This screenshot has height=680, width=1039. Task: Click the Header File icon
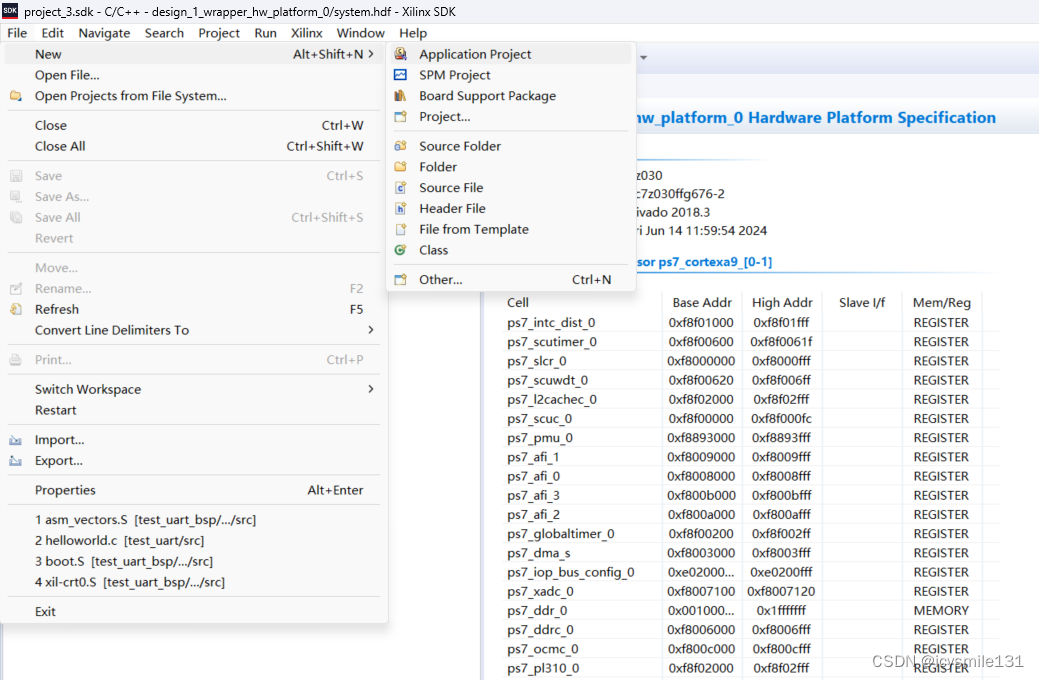click(400, 208)
